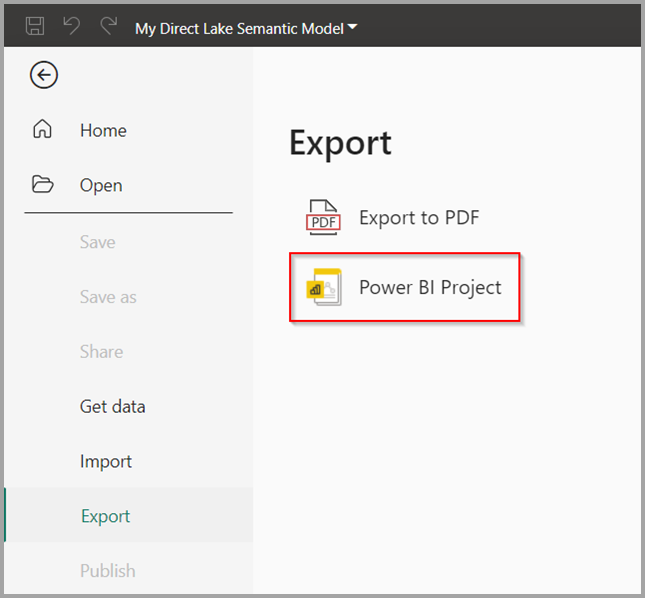Expand the model name dropdown arrow
Viewport: 645px width, 598px height.
point(353,27)
